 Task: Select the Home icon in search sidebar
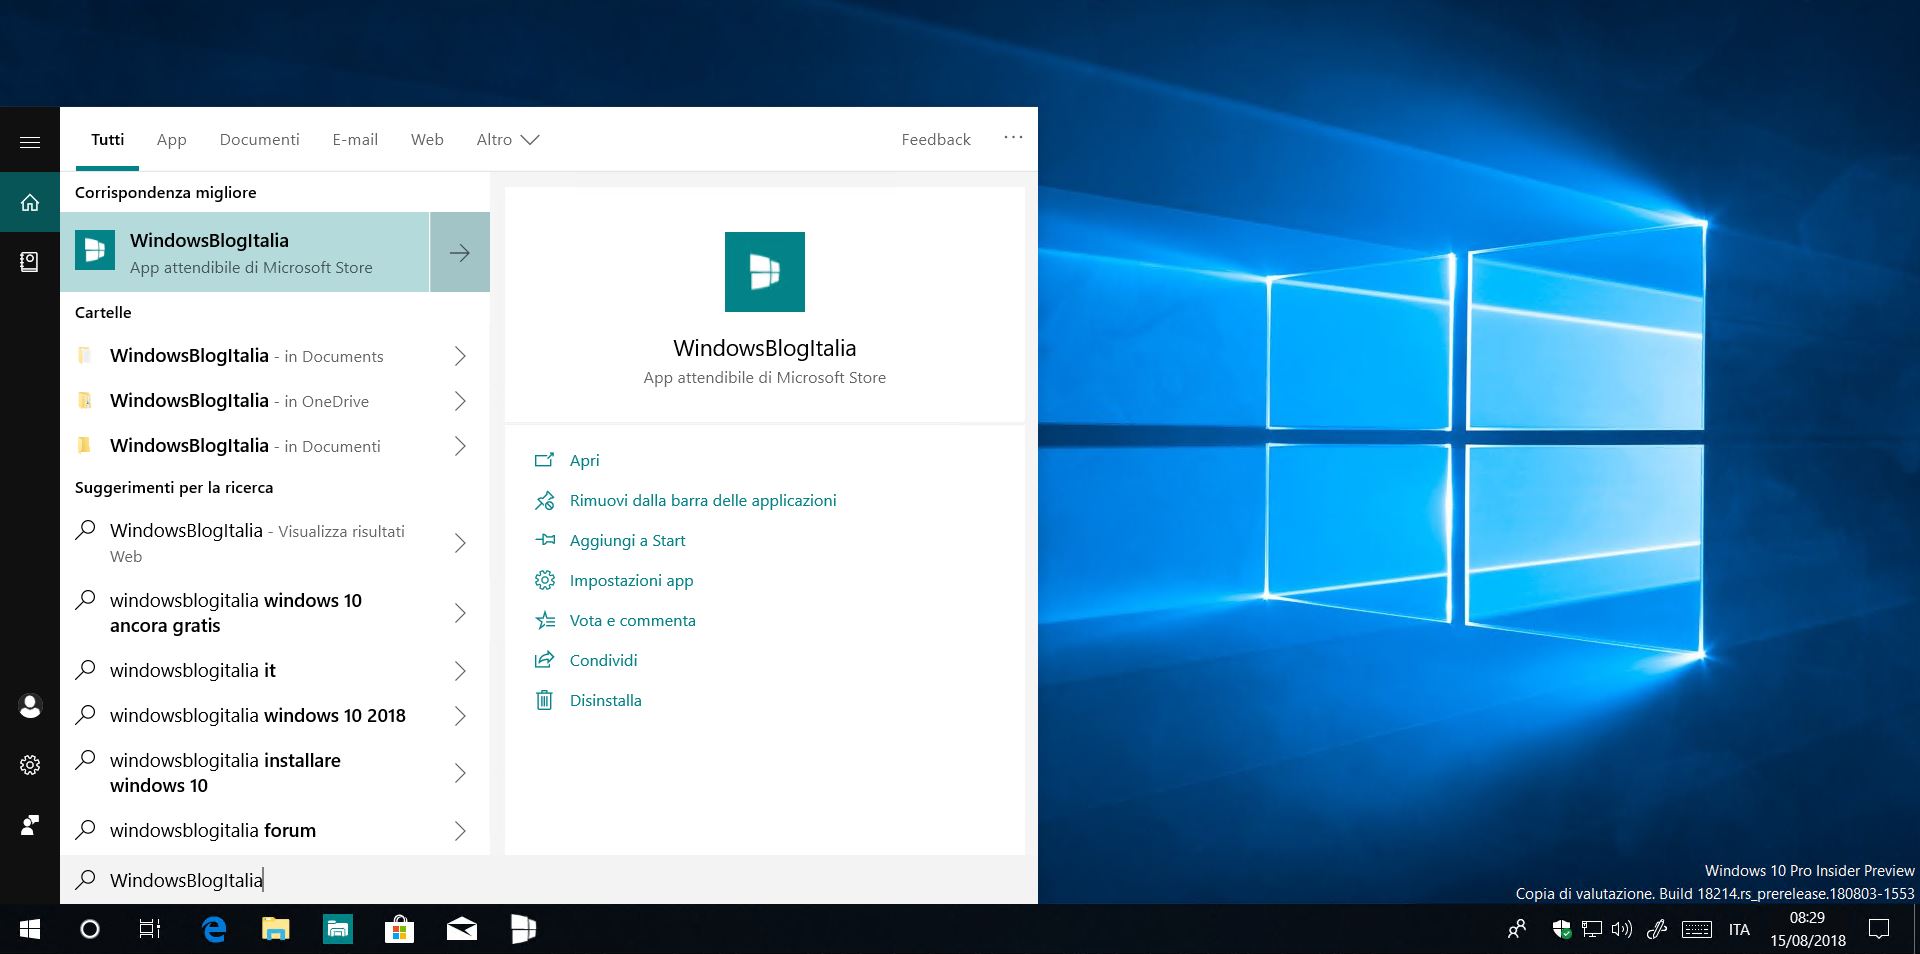tap(30, 202)
